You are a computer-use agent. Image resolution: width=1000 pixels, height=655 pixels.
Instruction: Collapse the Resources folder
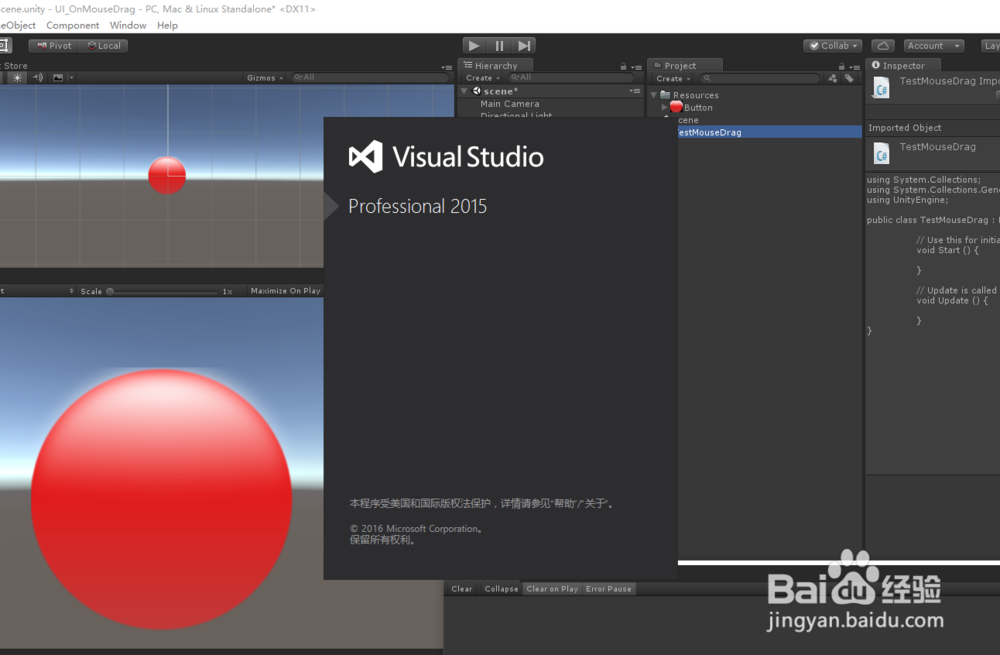(x=654, y=95)
